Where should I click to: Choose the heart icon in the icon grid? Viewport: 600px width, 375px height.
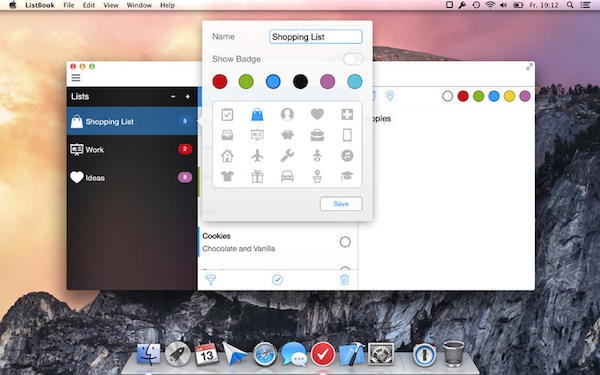coord(317,114)
